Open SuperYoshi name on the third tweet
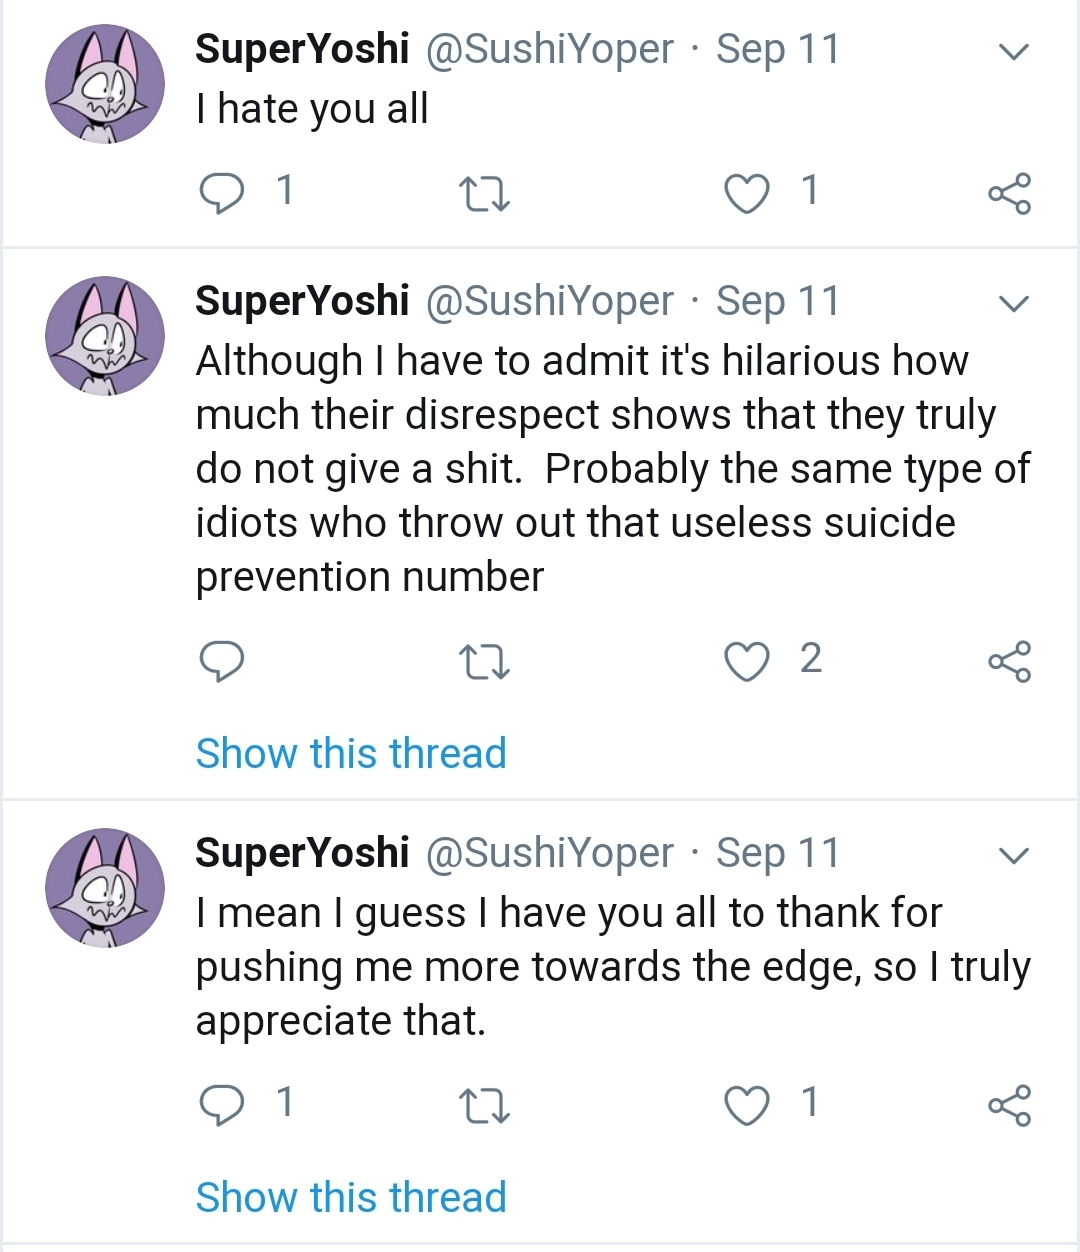The height and width of the screenshot is (1252, 1080). [x=302, y=853]
